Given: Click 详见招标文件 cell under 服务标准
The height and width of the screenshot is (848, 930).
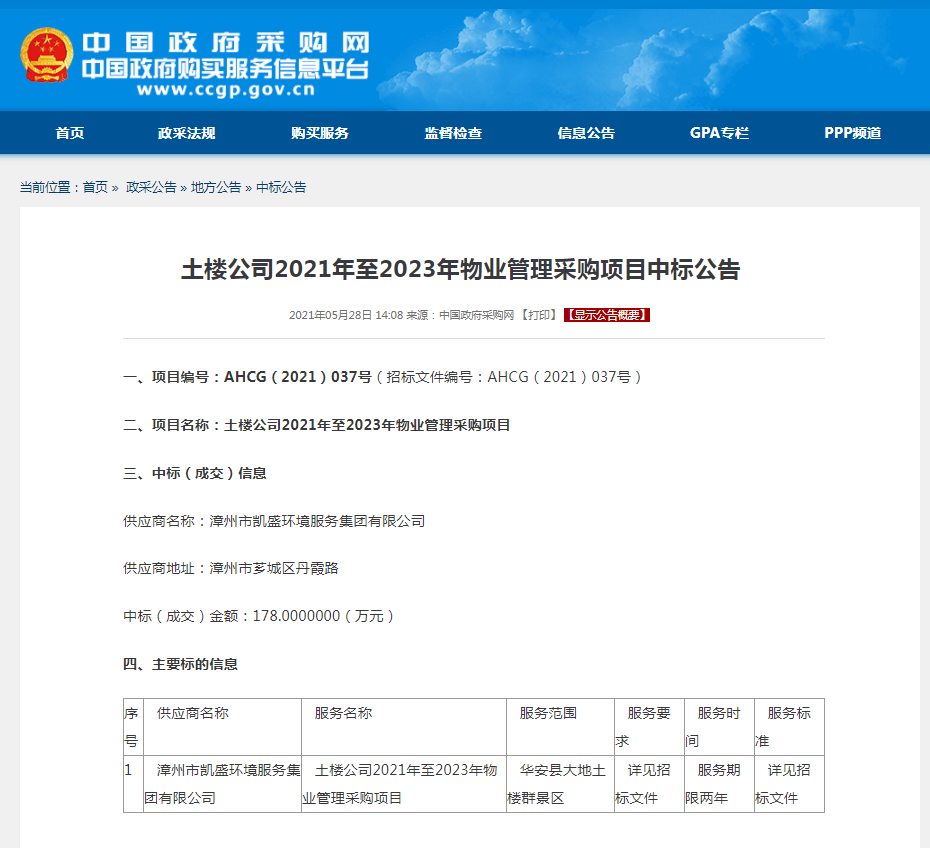Looking at the screenshot, I should click(789, 784).
